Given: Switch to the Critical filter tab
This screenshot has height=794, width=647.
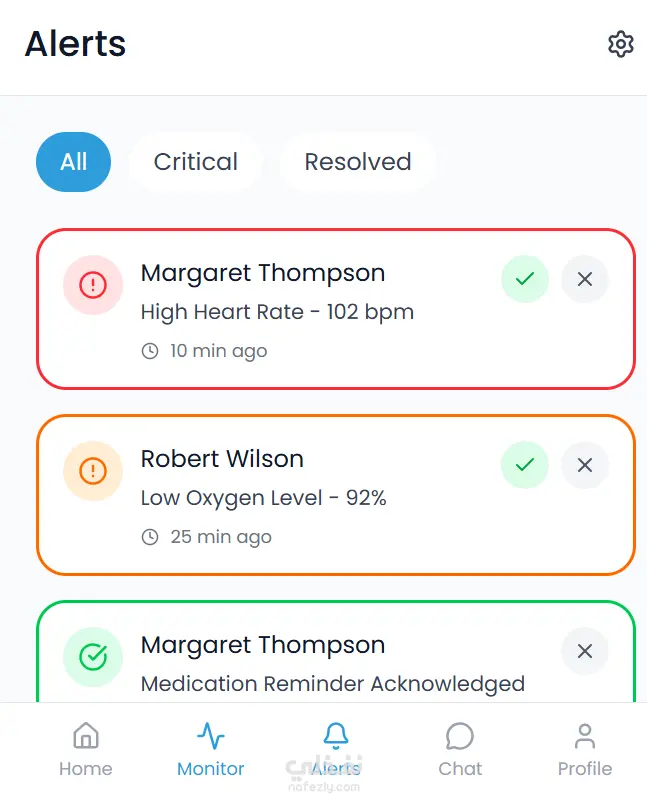Looking at the screenshot, I should point(196,162).
